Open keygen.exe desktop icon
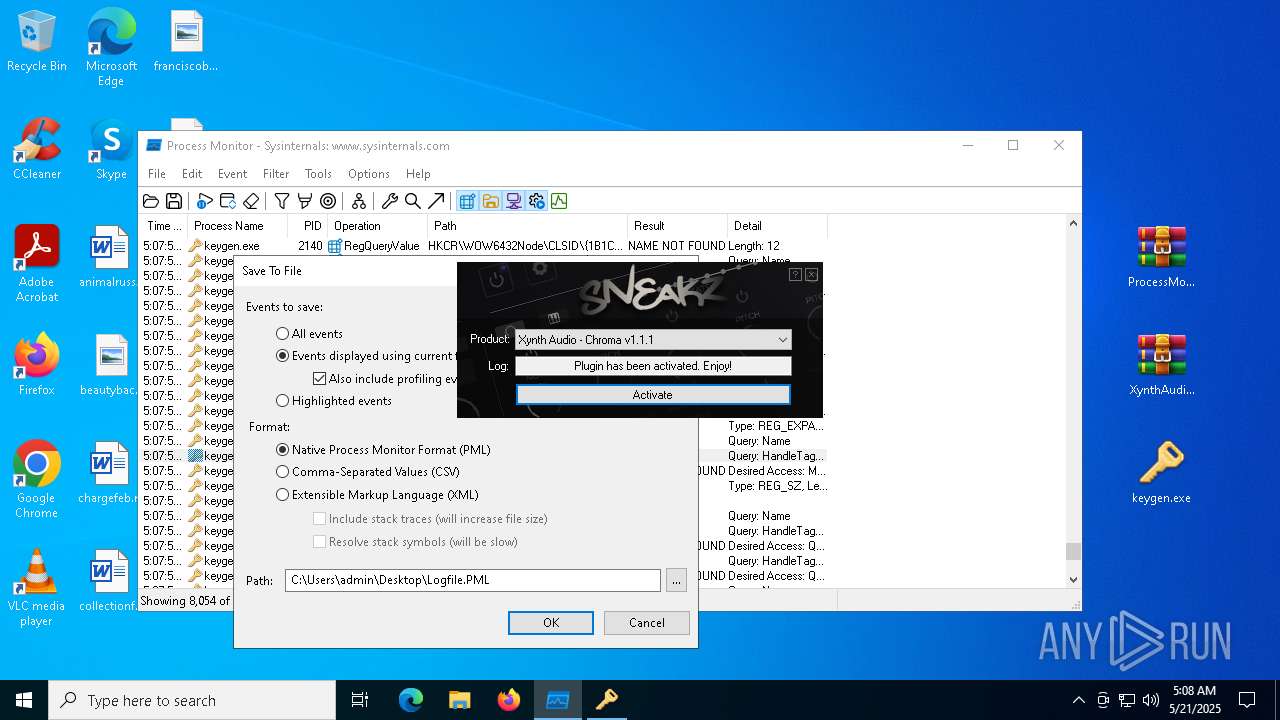Viewport: 1280px width, 720px height. [1161, 472]
